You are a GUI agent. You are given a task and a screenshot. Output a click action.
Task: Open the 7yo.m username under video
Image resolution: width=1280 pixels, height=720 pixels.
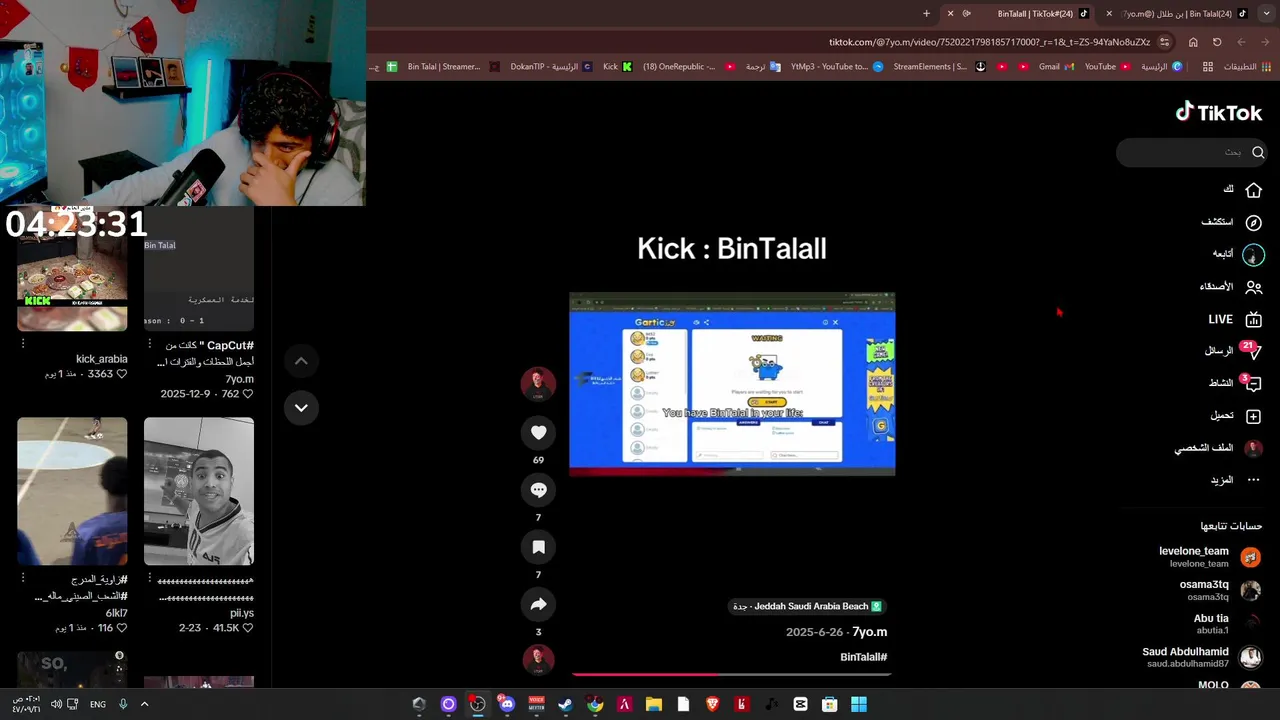[x=869, y=632]
